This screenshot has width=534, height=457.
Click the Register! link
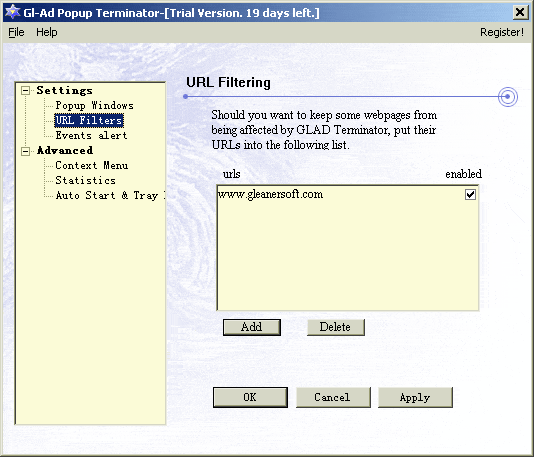click(x=502, y=32)
